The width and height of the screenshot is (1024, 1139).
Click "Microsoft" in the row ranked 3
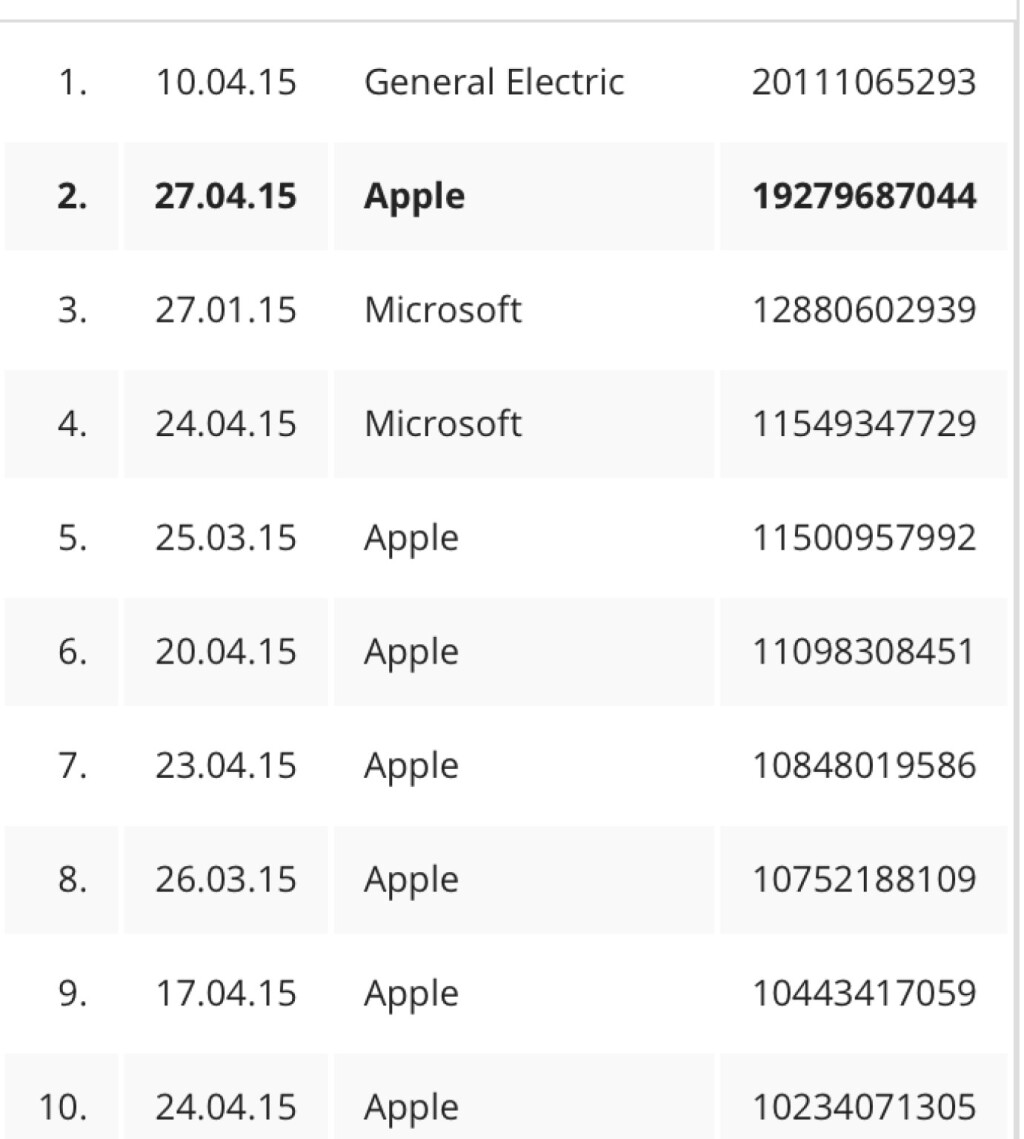(442, 310)
